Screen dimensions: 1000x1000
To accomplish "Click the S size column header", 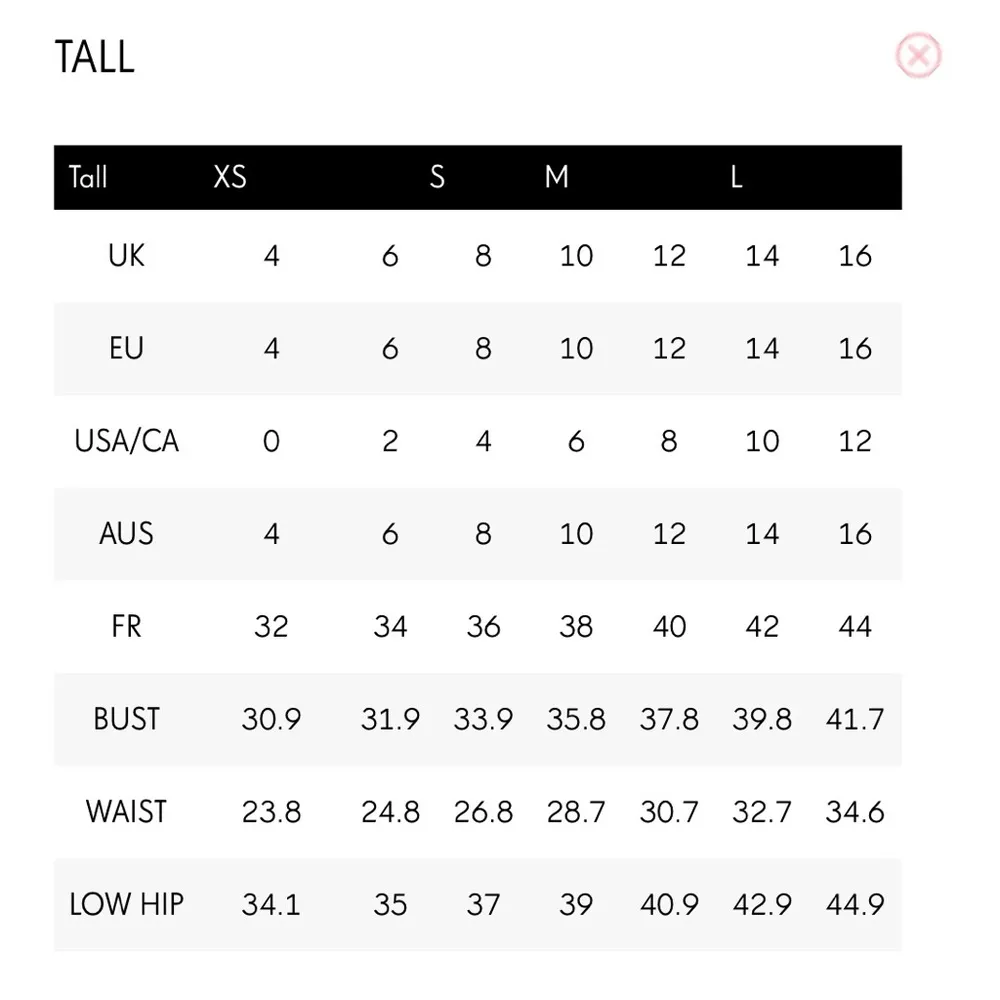I will [437, 177].
